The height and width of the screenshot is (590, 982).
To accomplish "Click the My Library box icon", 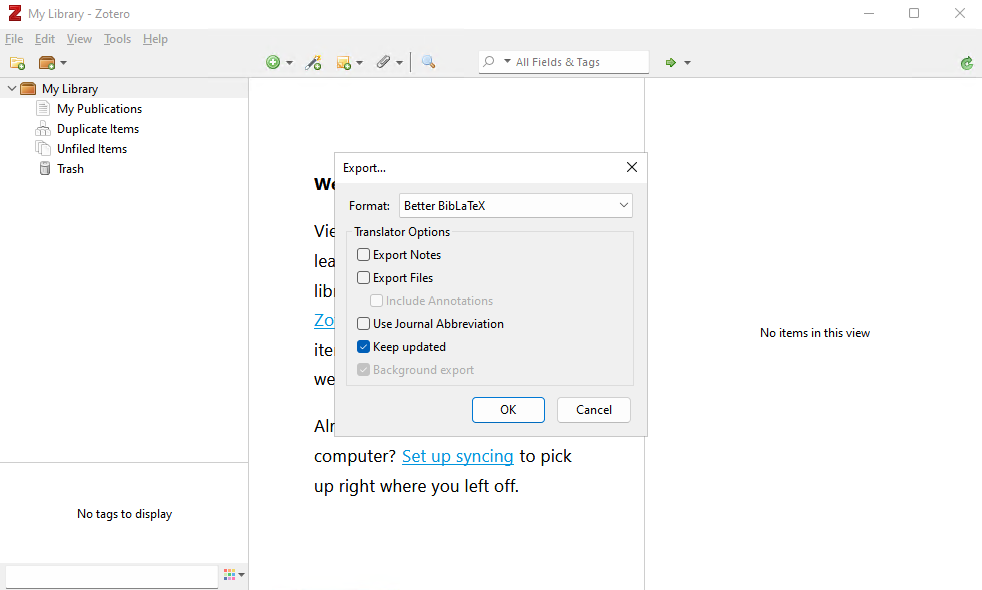I will (28, 88).
